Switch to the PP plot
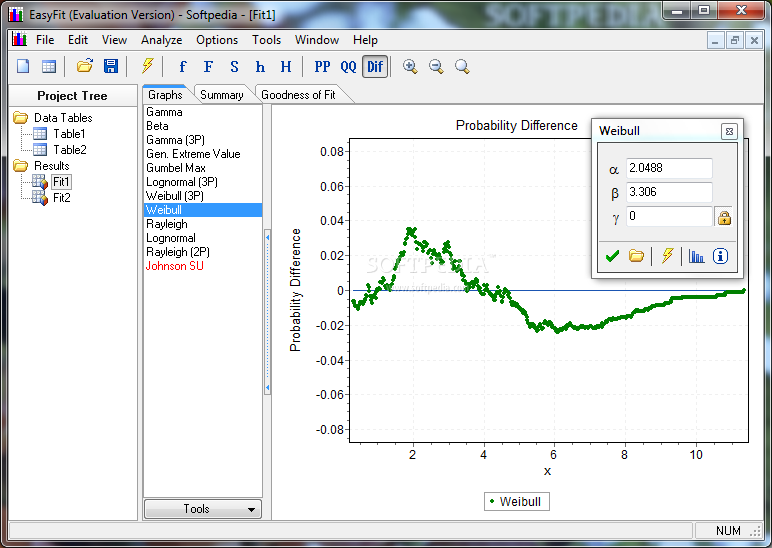 322,66
